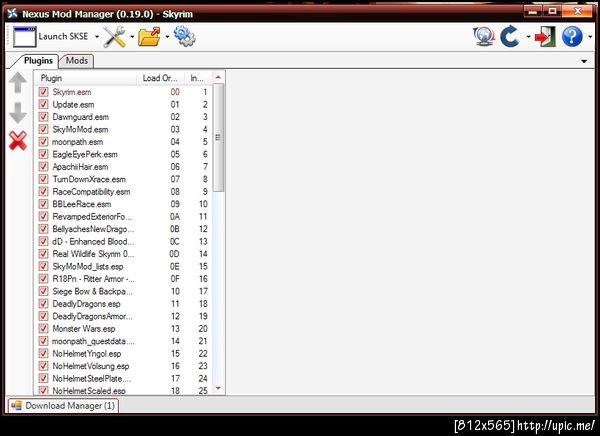Switch to the Plugins tab
The image size is (600, 436).
click(38, 60)
